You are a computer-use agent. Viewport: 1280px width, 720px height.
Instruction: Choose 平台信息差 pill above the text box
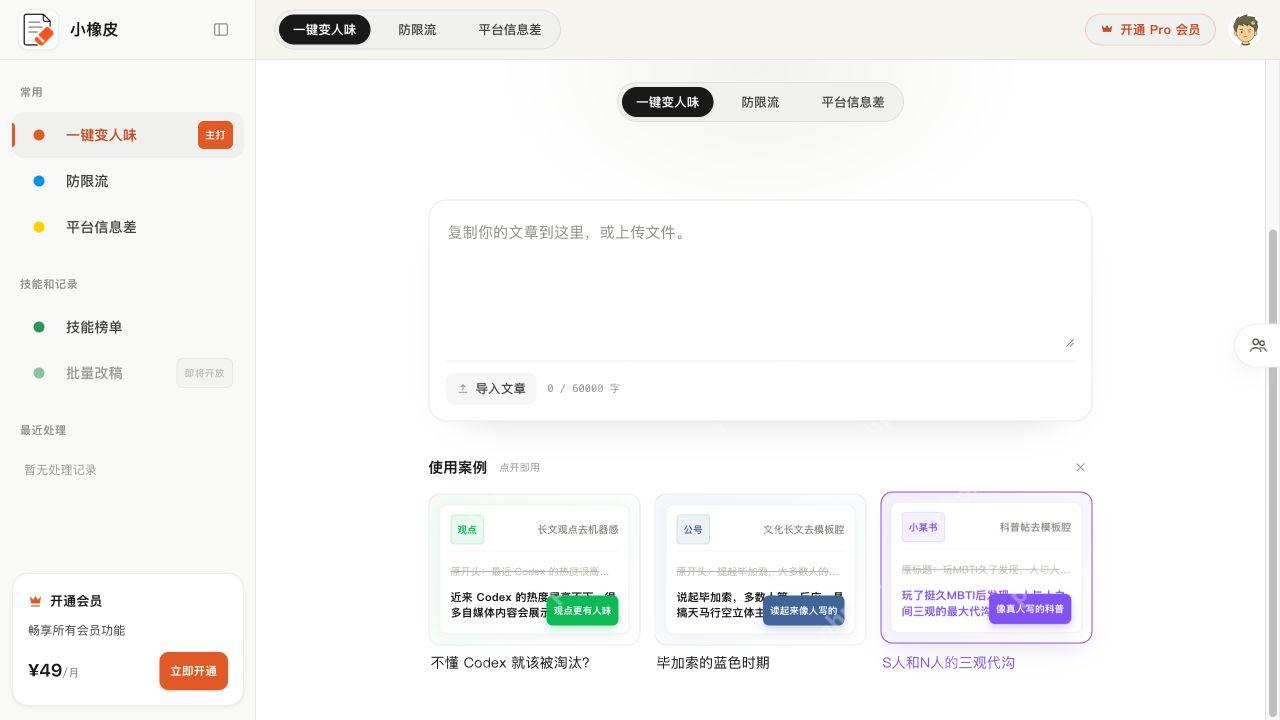853,102
